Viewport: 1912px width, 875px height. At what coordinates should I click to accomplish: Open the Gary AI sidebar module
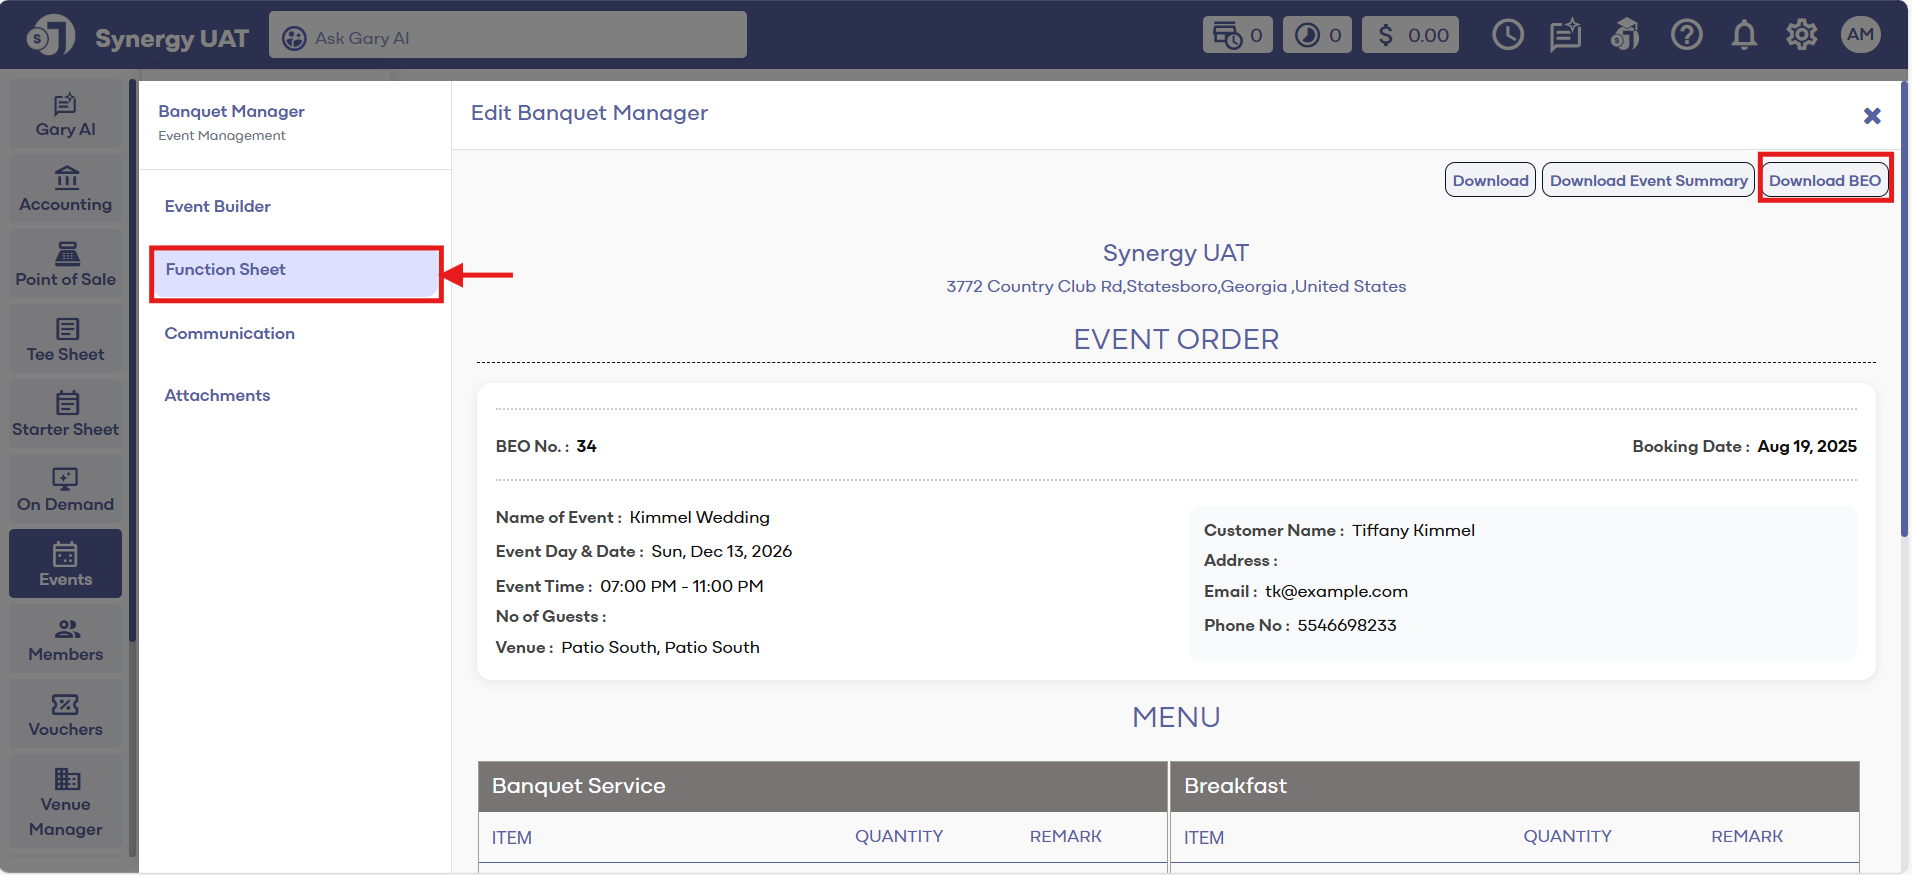[66, 115]
